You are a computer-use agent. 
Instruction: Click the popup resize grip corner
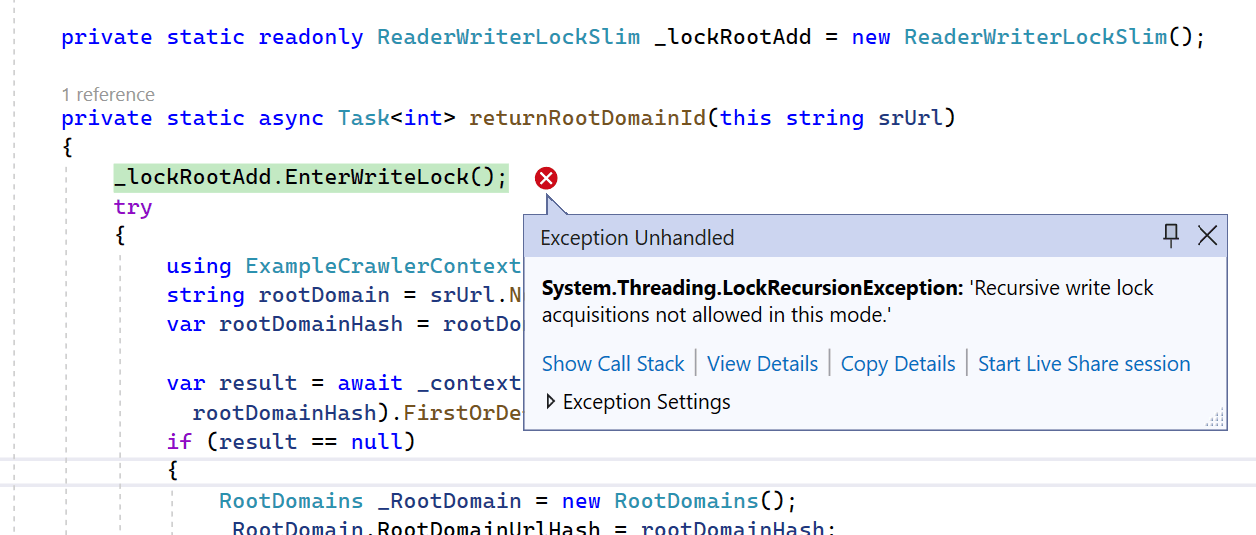[1216, 418]
